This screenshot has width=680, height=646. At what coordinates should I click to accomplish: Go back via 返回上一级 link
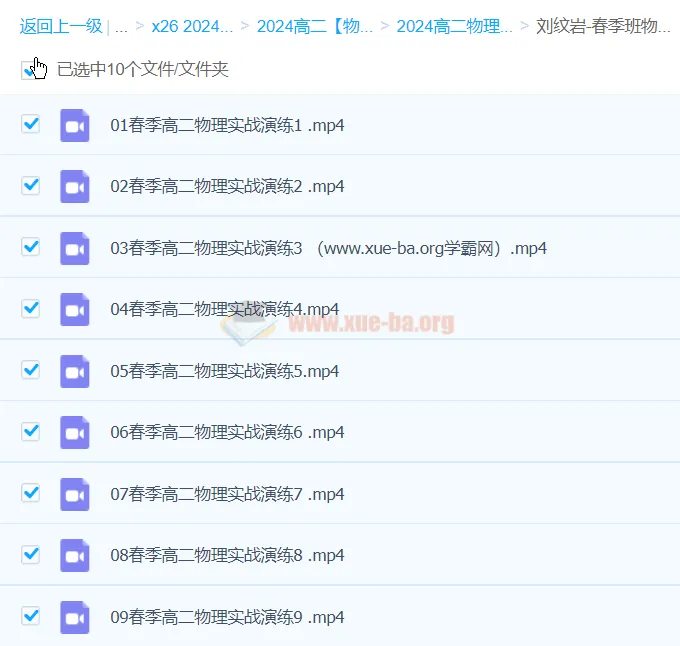[x=61, y=26]
